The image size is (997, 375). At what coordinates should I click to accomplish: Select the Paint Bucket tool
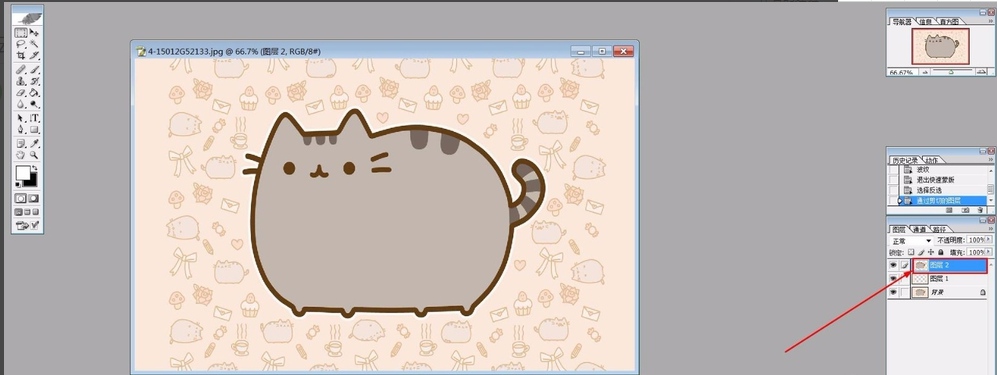pyautogui.click(x=34, y=93)
